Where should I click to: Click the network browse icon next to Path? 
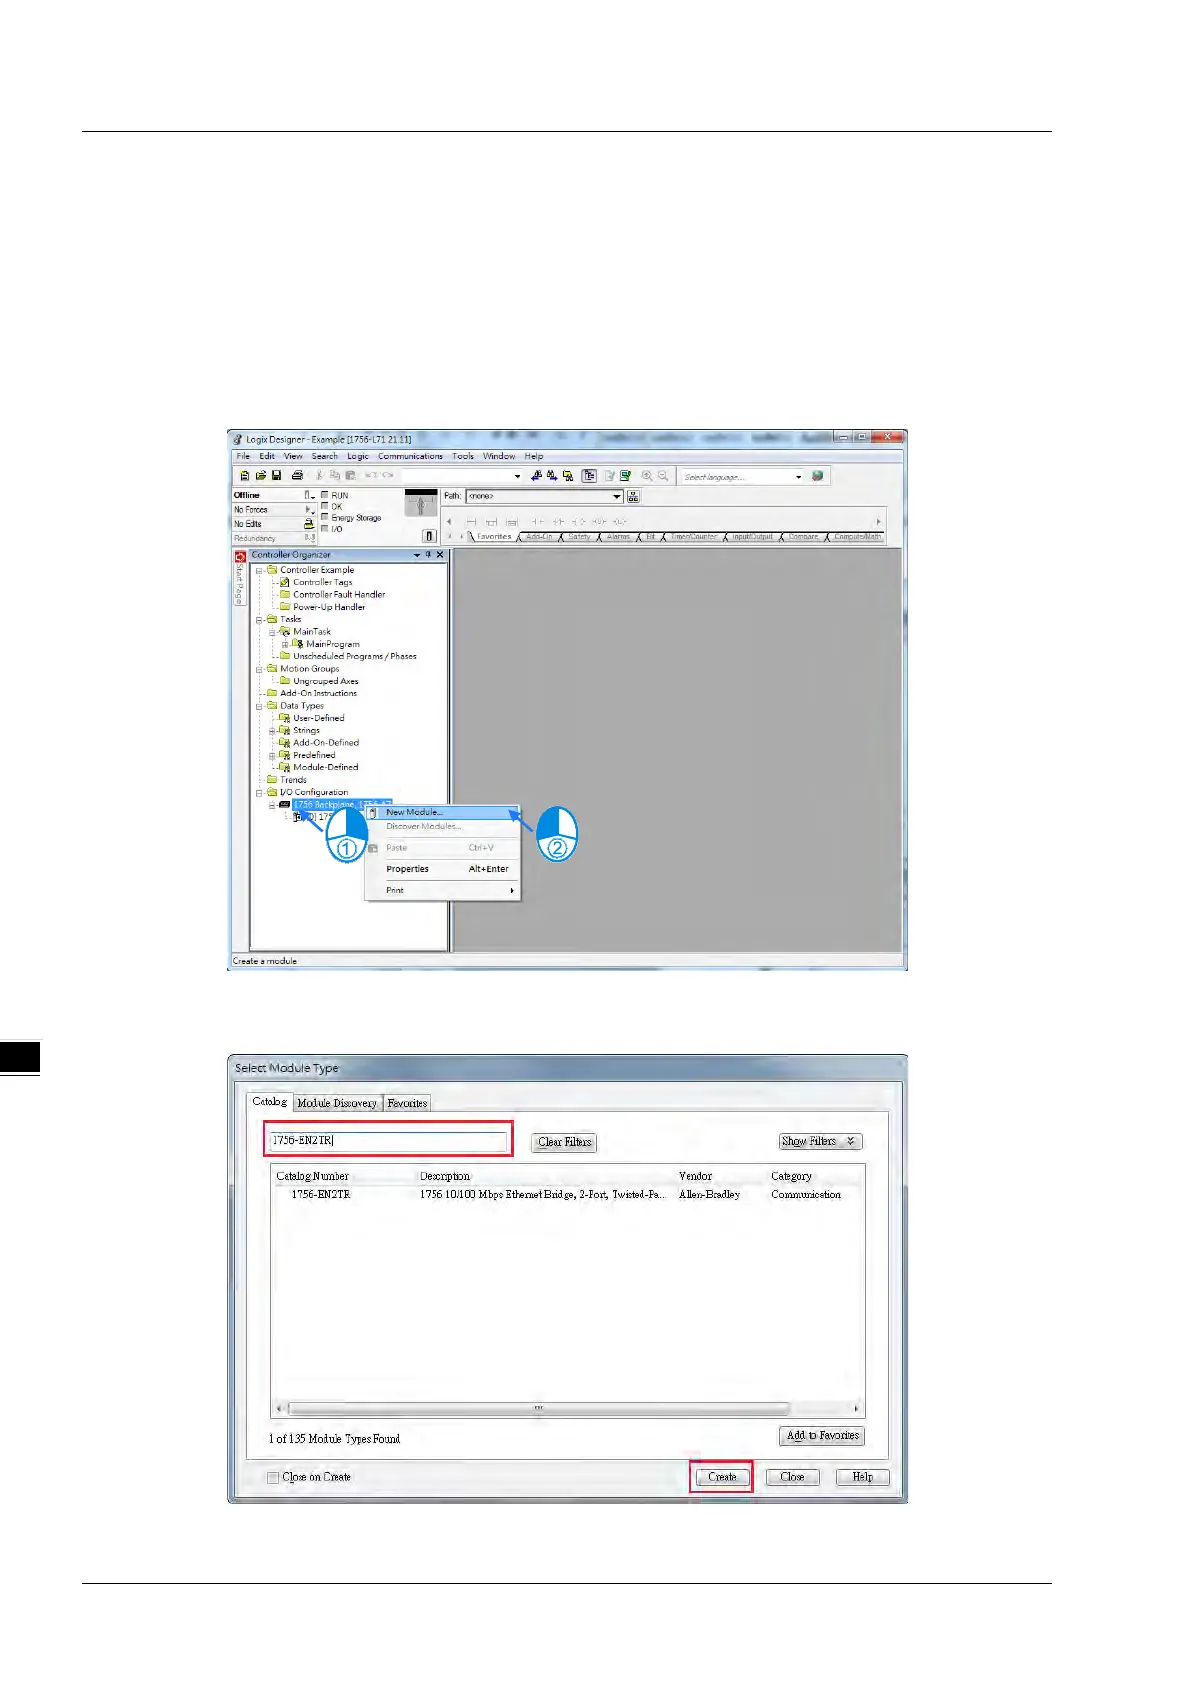pyautogui.click(x=633, y=496)
